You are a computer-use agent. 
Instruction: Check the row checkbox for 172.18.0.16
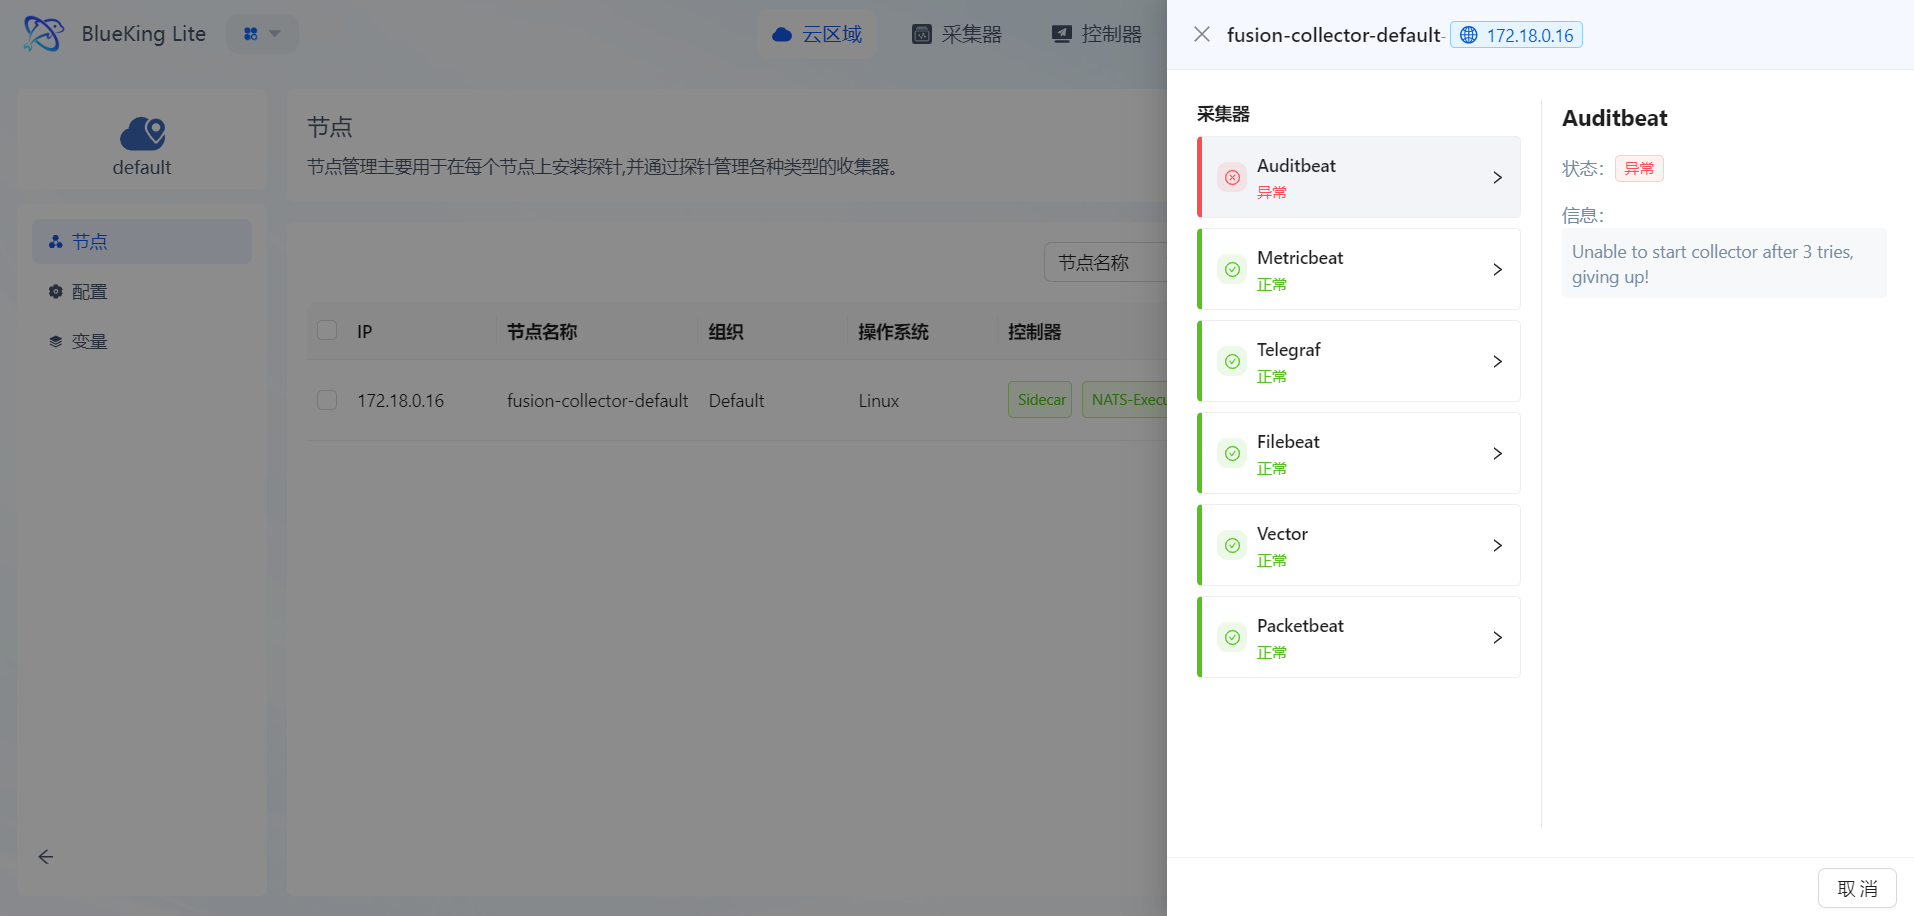tap(327, 401)
